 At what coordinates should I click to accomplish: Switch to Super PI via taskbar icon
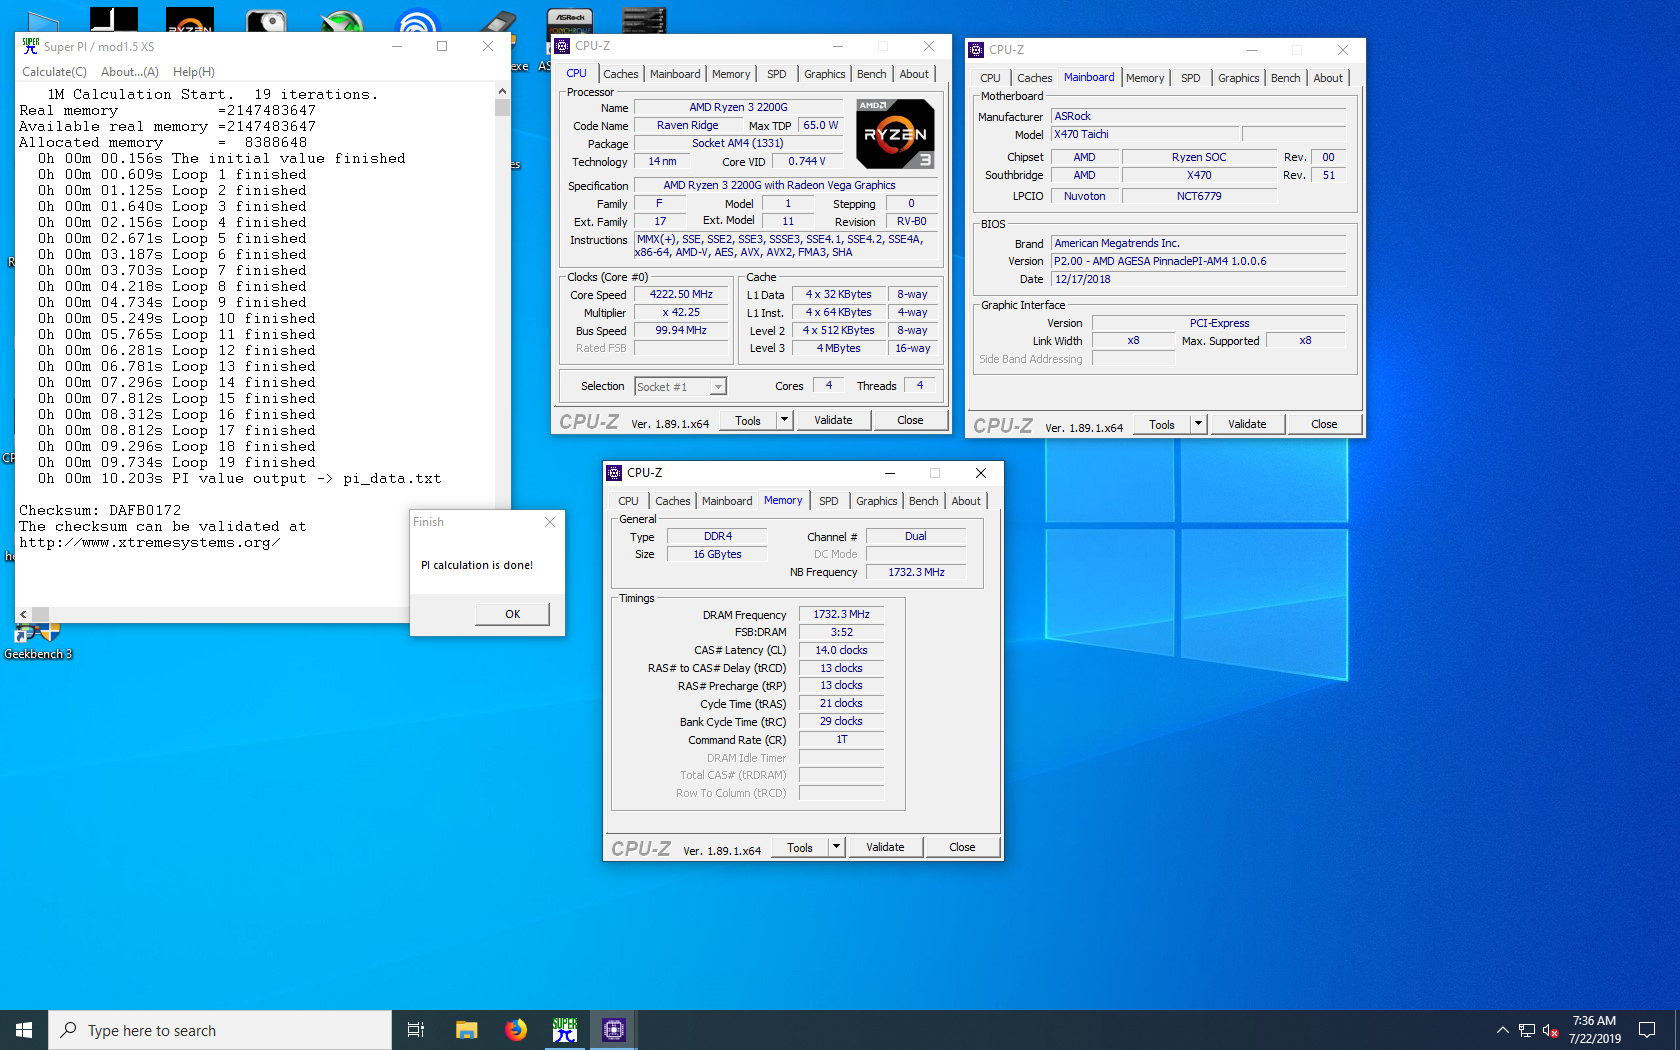point(565,1030)
